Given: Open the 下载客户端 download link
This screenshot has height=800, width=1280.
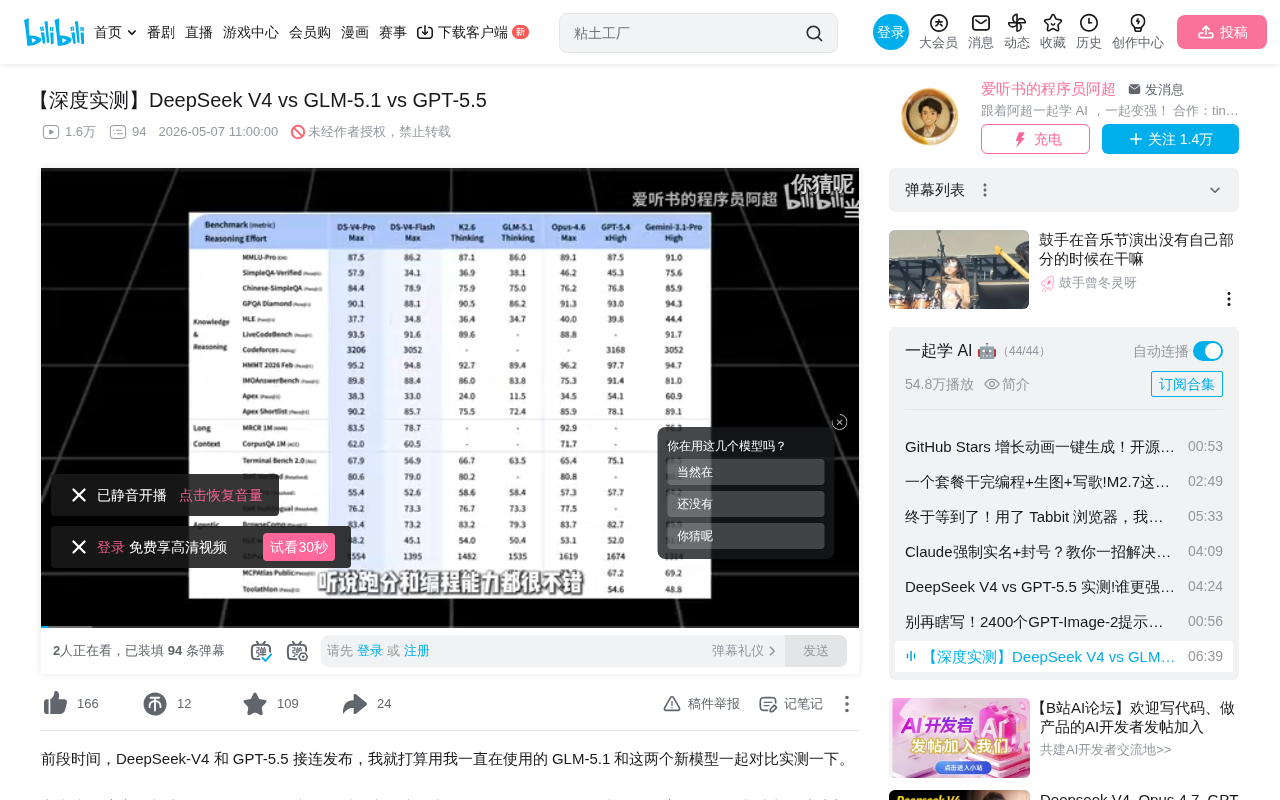Looking at the screenshot, I should coord(472,32).
